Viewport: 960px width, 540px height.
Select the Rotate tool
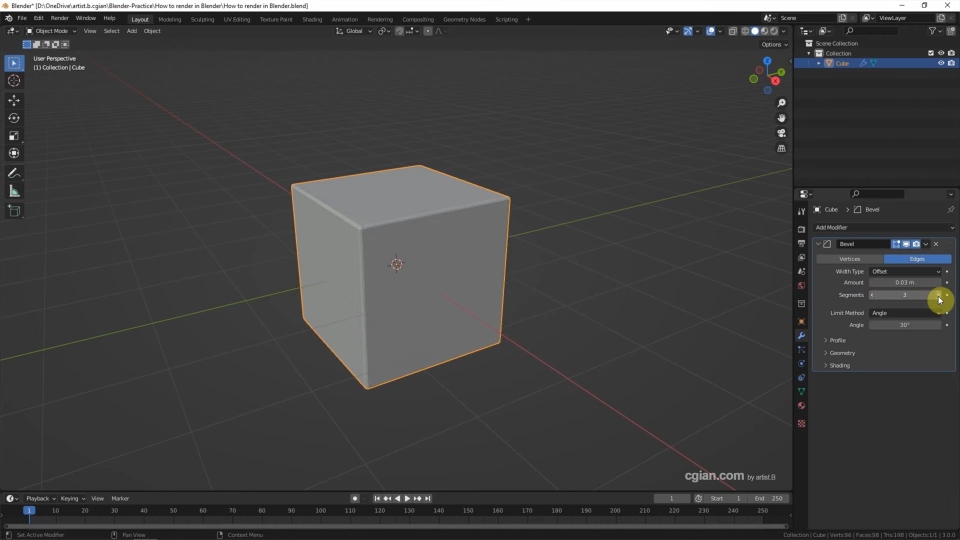tap(13, 118)
